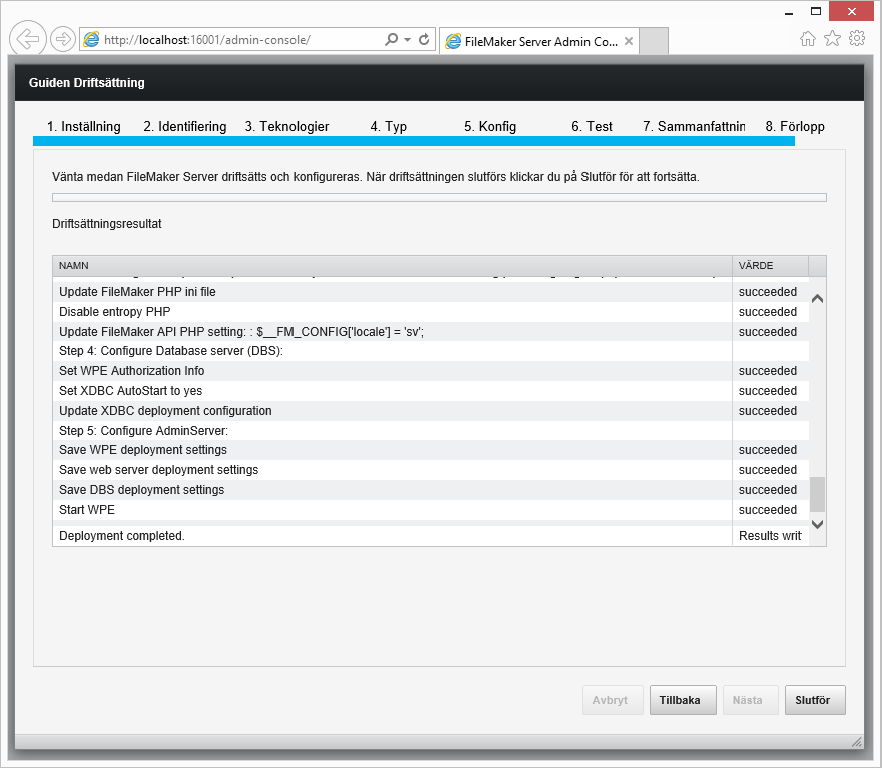
Task: Refresh the page with the reload icon
Action: click(x=424, y=39)
